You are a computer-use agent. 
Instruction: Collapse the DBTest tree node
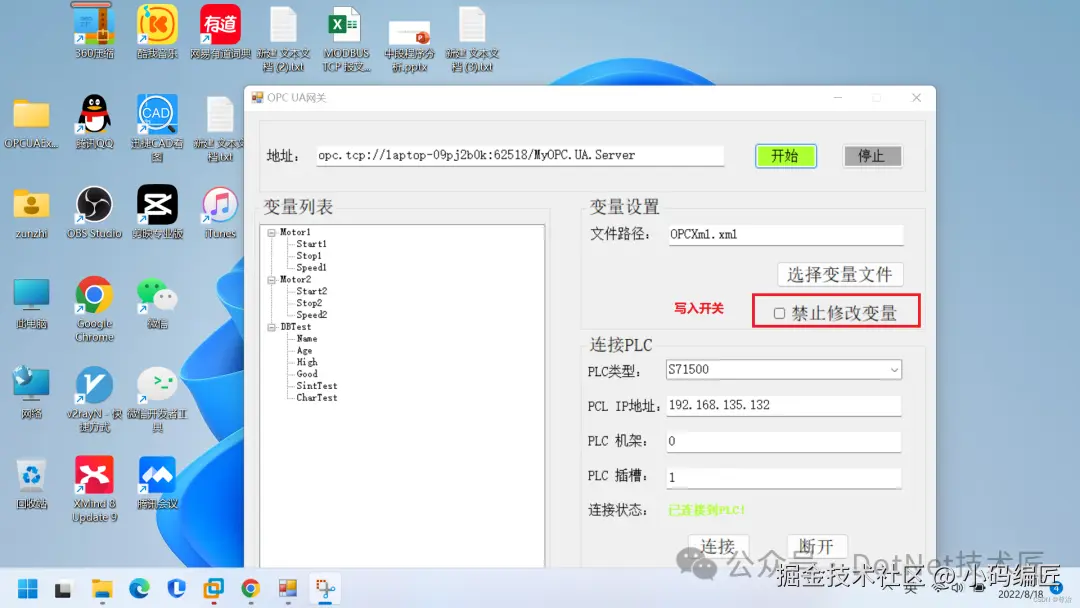click(271, 327)
